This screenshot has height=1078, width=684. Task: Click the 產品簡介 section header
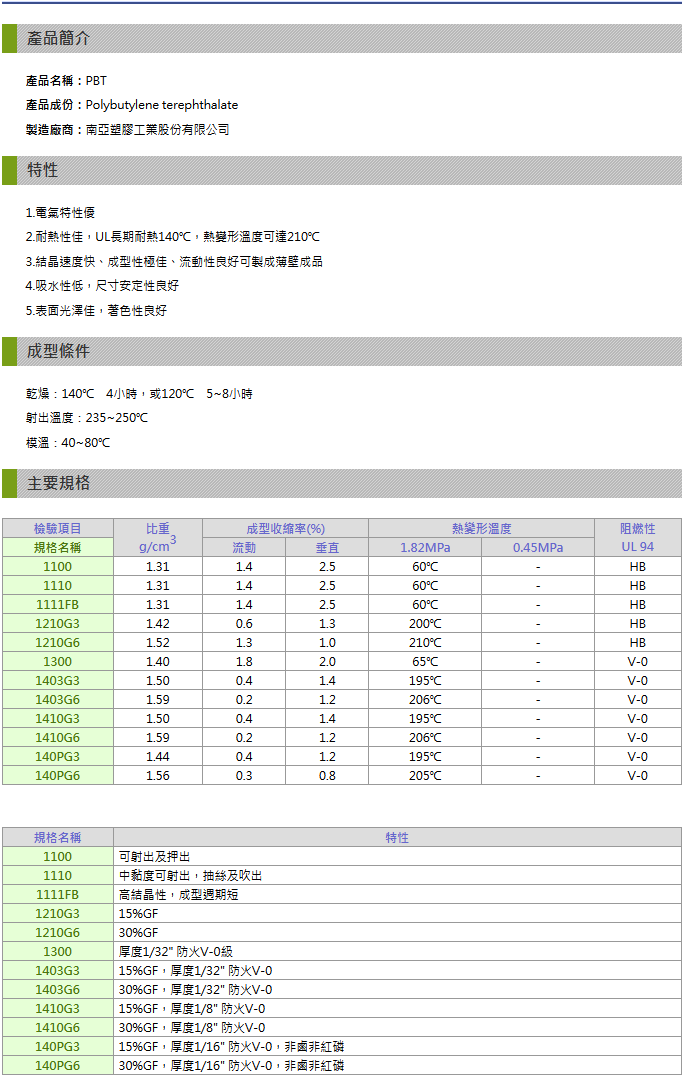pyautogui.click(x=58, y=38)
